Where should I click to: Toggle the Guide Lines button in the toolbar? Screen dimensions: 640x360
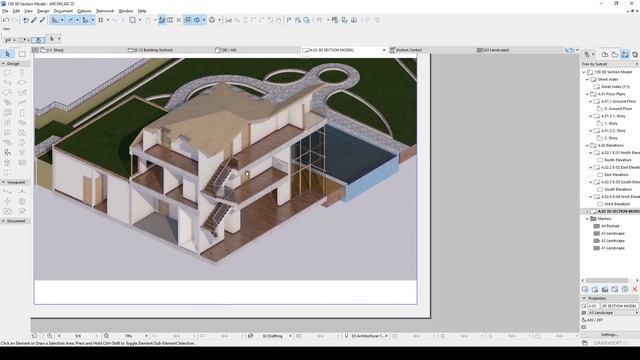[55, 20]
